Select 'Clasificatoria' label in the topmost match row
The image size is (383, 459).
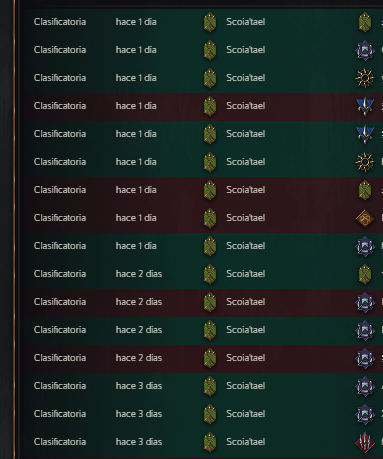(60, 22)
